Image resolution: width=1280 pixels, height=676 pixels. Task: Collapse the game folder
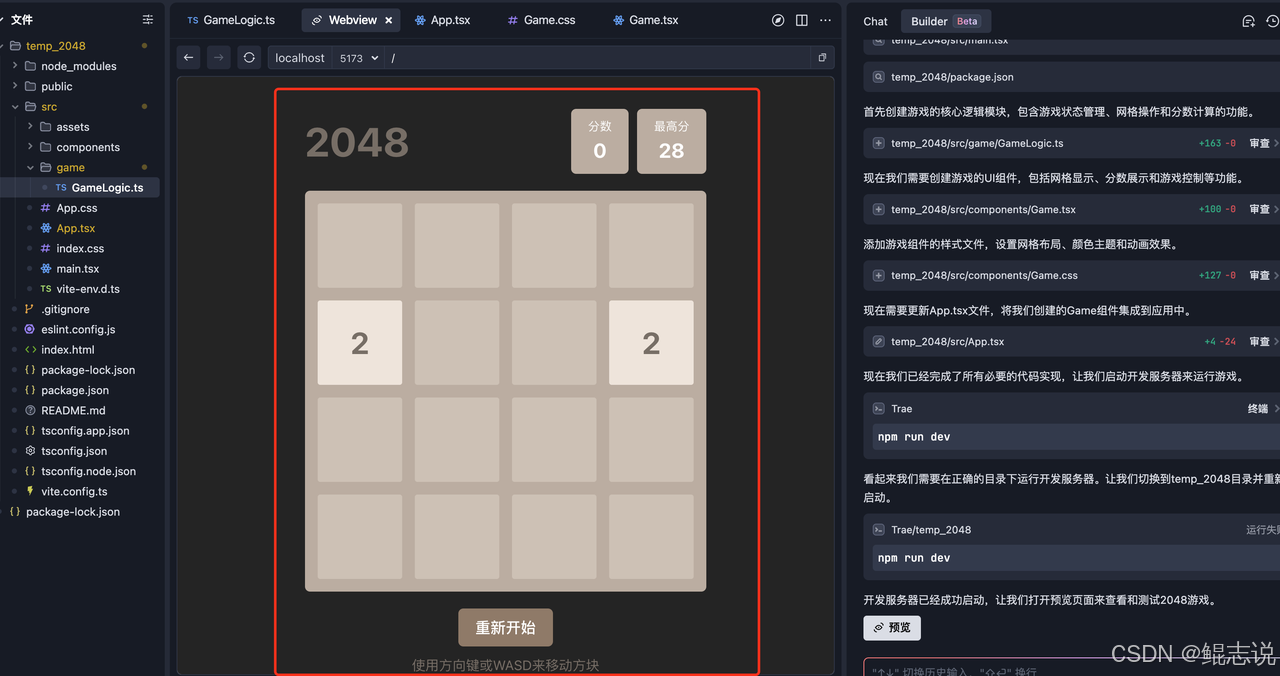click(x=70, y=168)
